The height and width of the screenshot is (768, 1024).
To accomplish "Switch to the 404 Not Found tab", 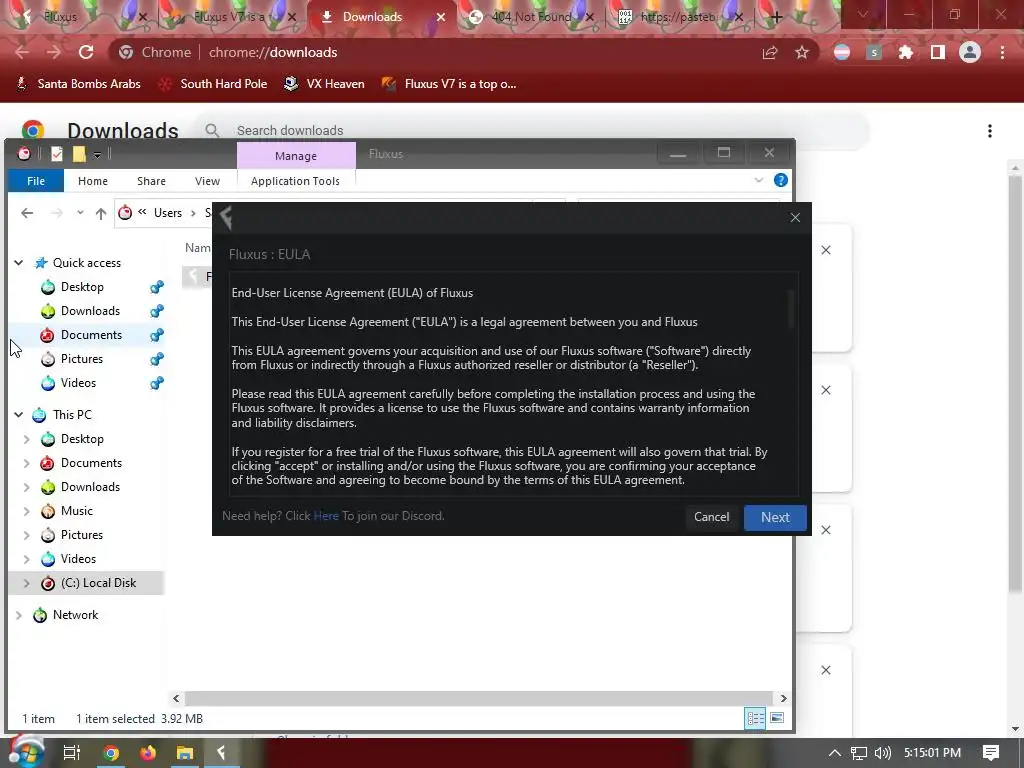I will click(x=530, y=17).
